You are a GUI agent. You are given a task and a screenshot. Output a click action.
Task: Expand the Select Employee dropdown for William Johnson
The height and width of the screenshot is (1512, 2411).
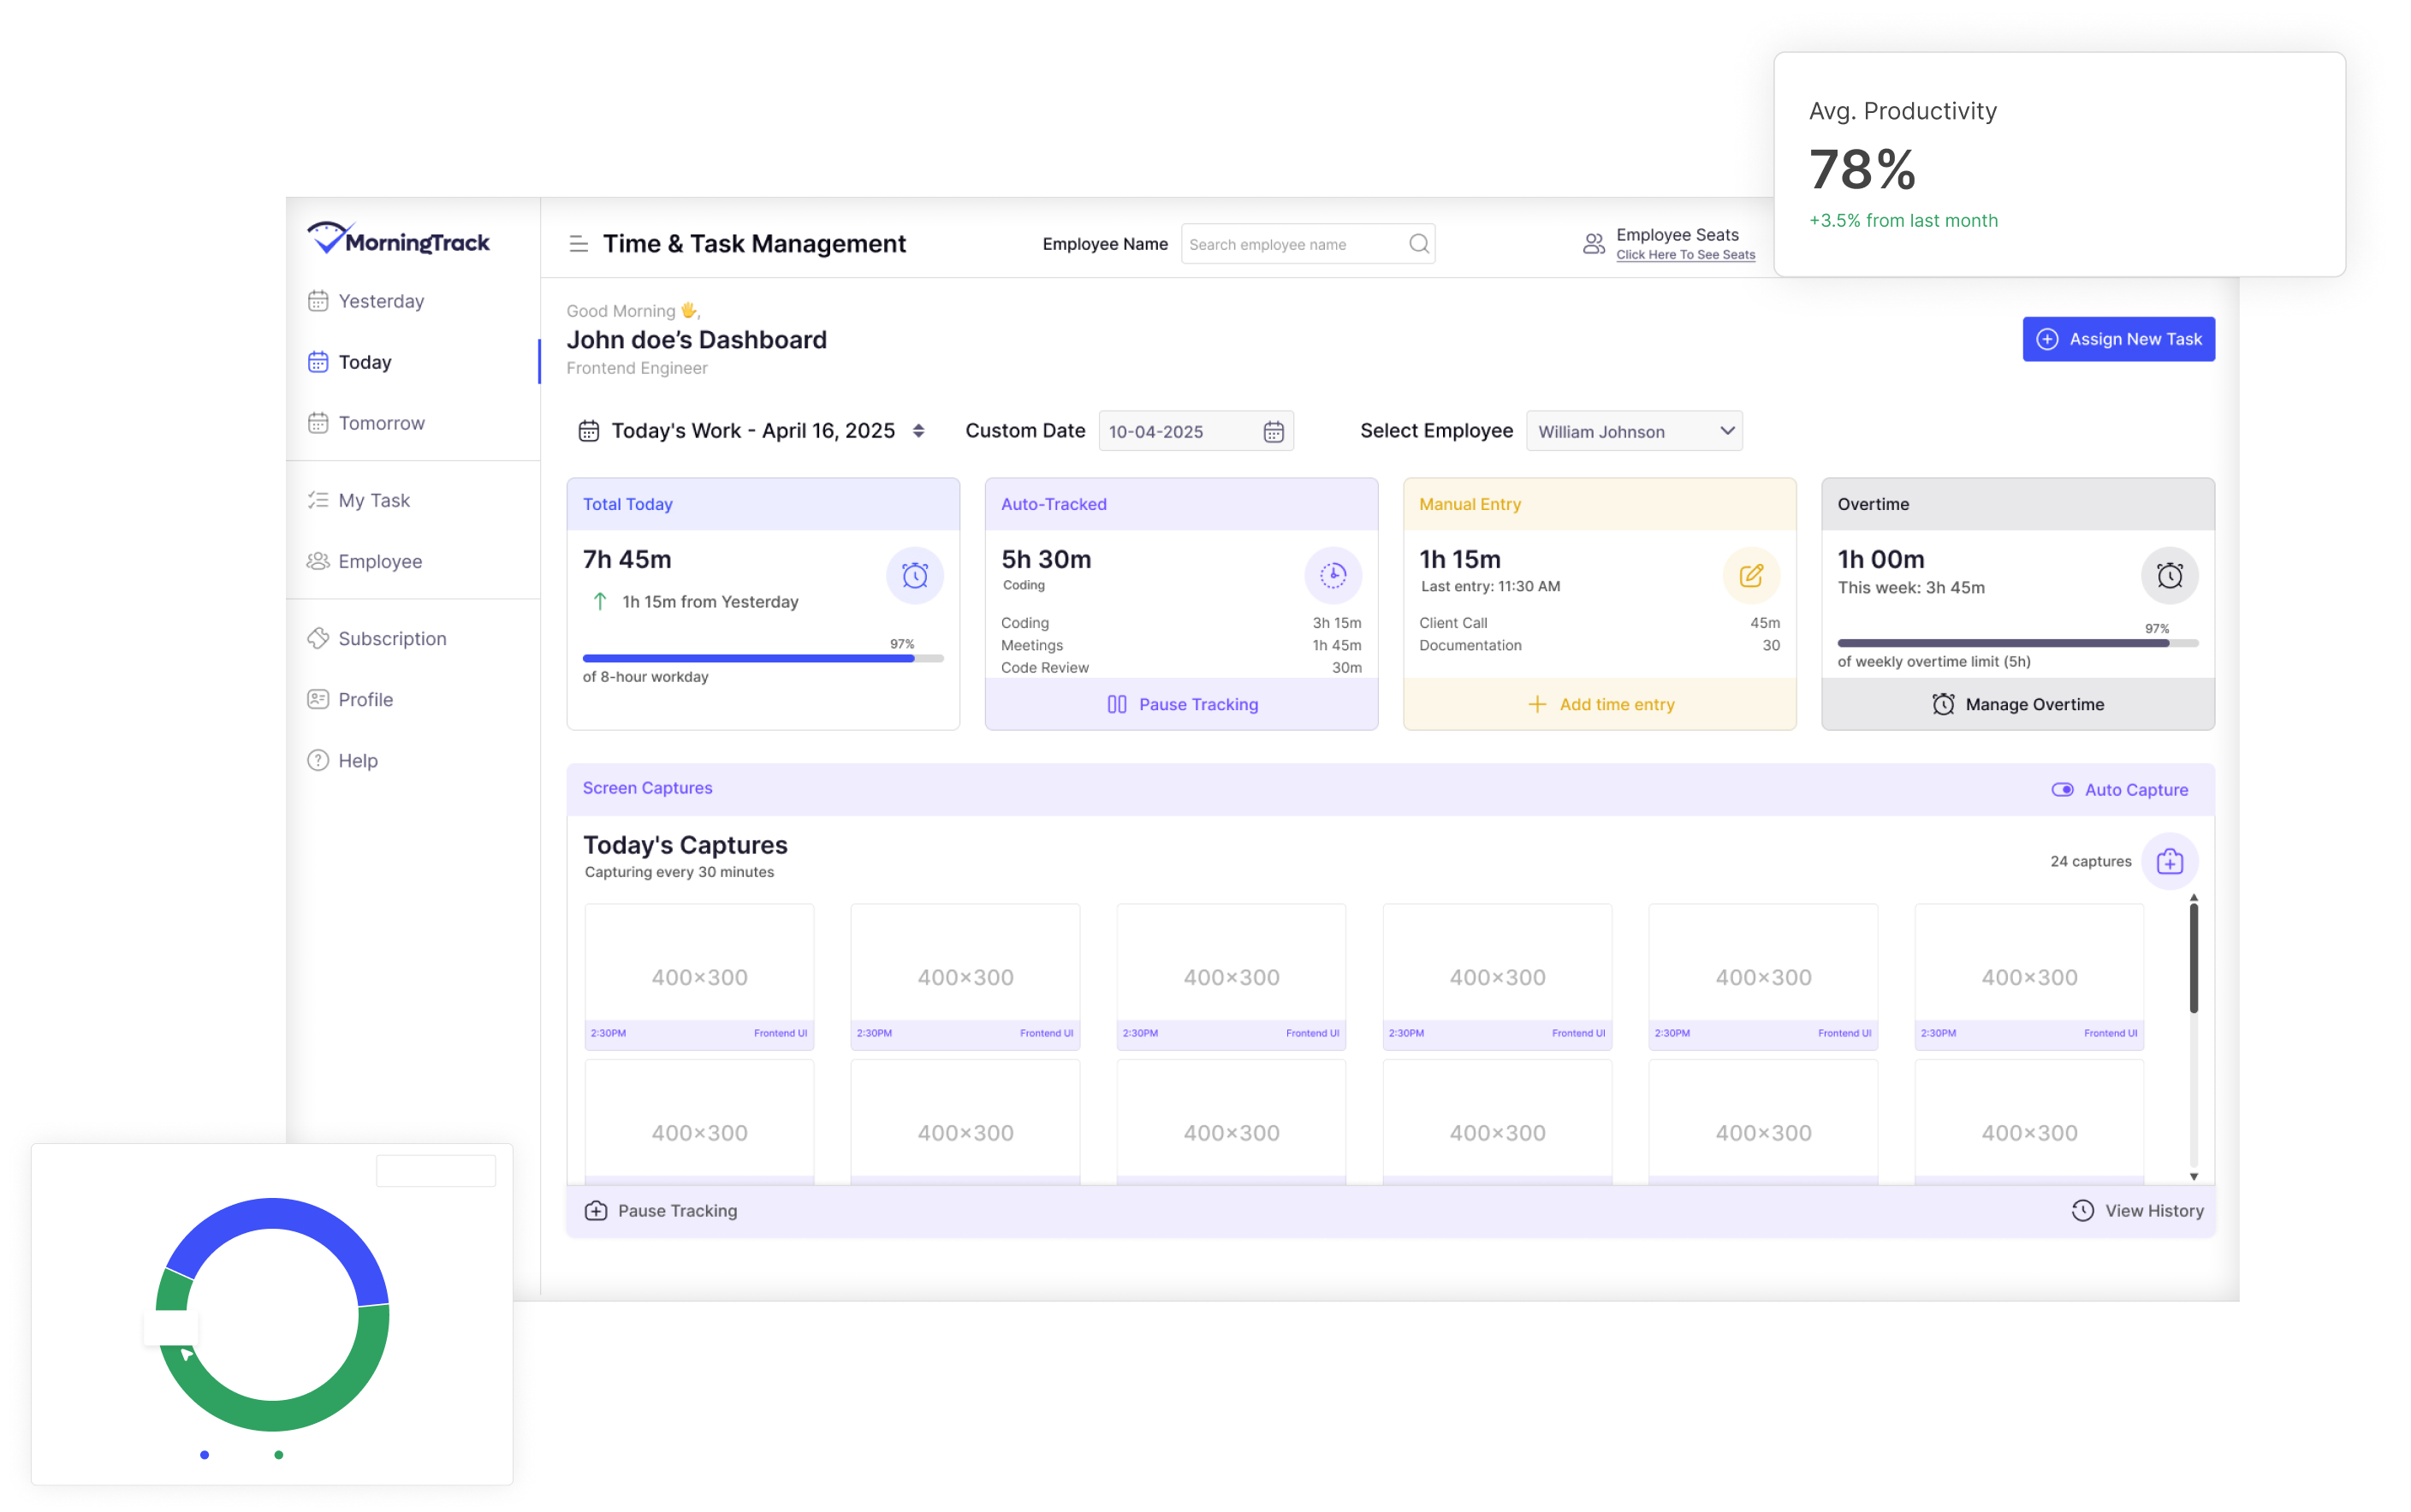pos(1634,431)
